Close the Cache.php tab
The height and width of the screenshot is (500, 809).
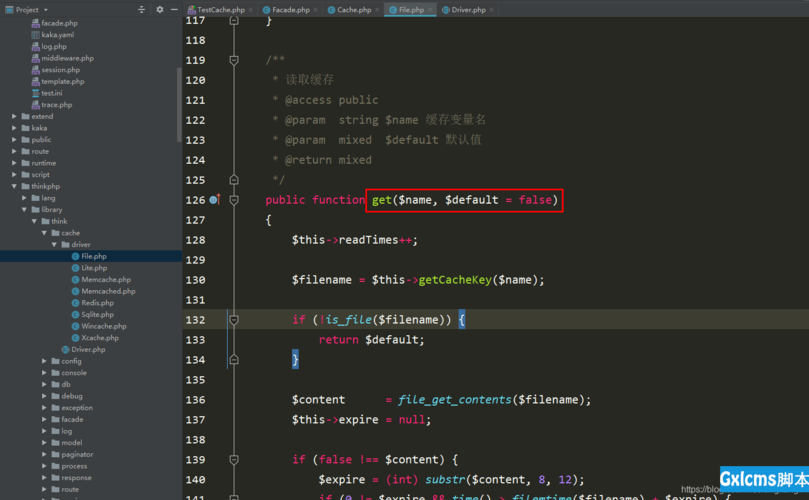point(377,10)
